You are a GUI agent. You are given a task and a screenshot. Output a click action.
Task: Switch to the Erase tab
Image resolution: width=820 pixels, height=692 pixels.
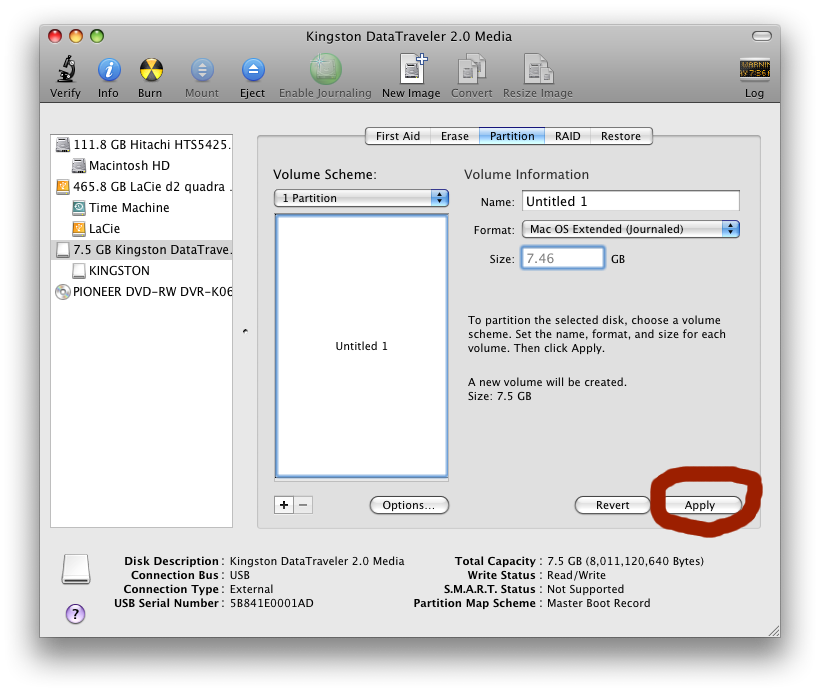454,136
